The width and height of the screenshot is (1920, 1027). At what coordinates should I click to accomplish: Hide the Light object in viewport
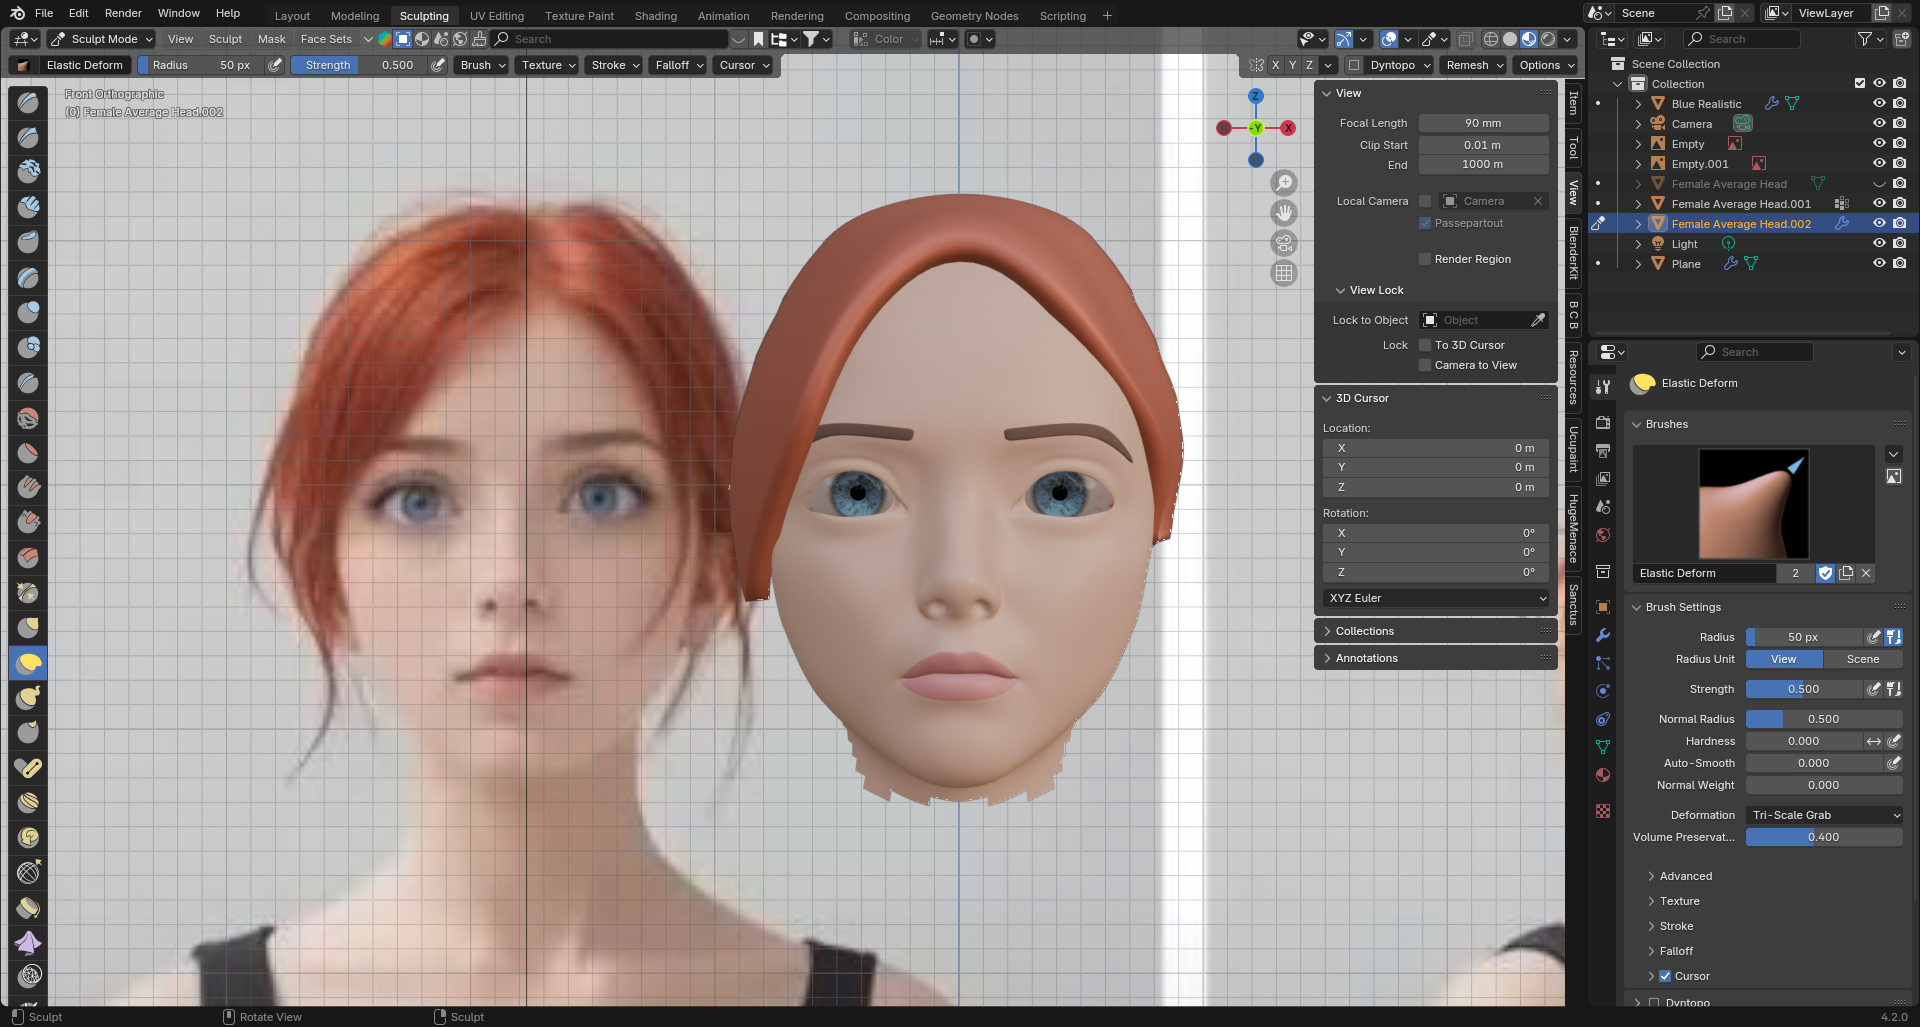tap(1879, 243)
